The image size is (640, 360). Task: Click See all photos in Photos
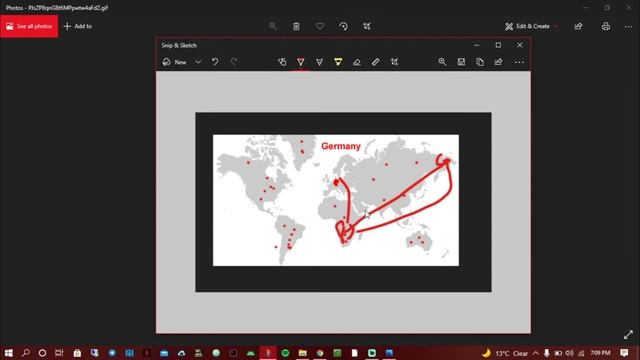pos(29,26)
